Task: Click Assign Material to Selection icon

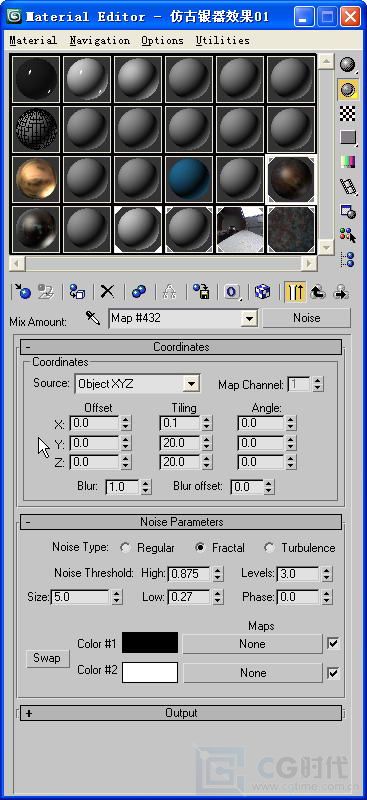Action: pos(77,292)
